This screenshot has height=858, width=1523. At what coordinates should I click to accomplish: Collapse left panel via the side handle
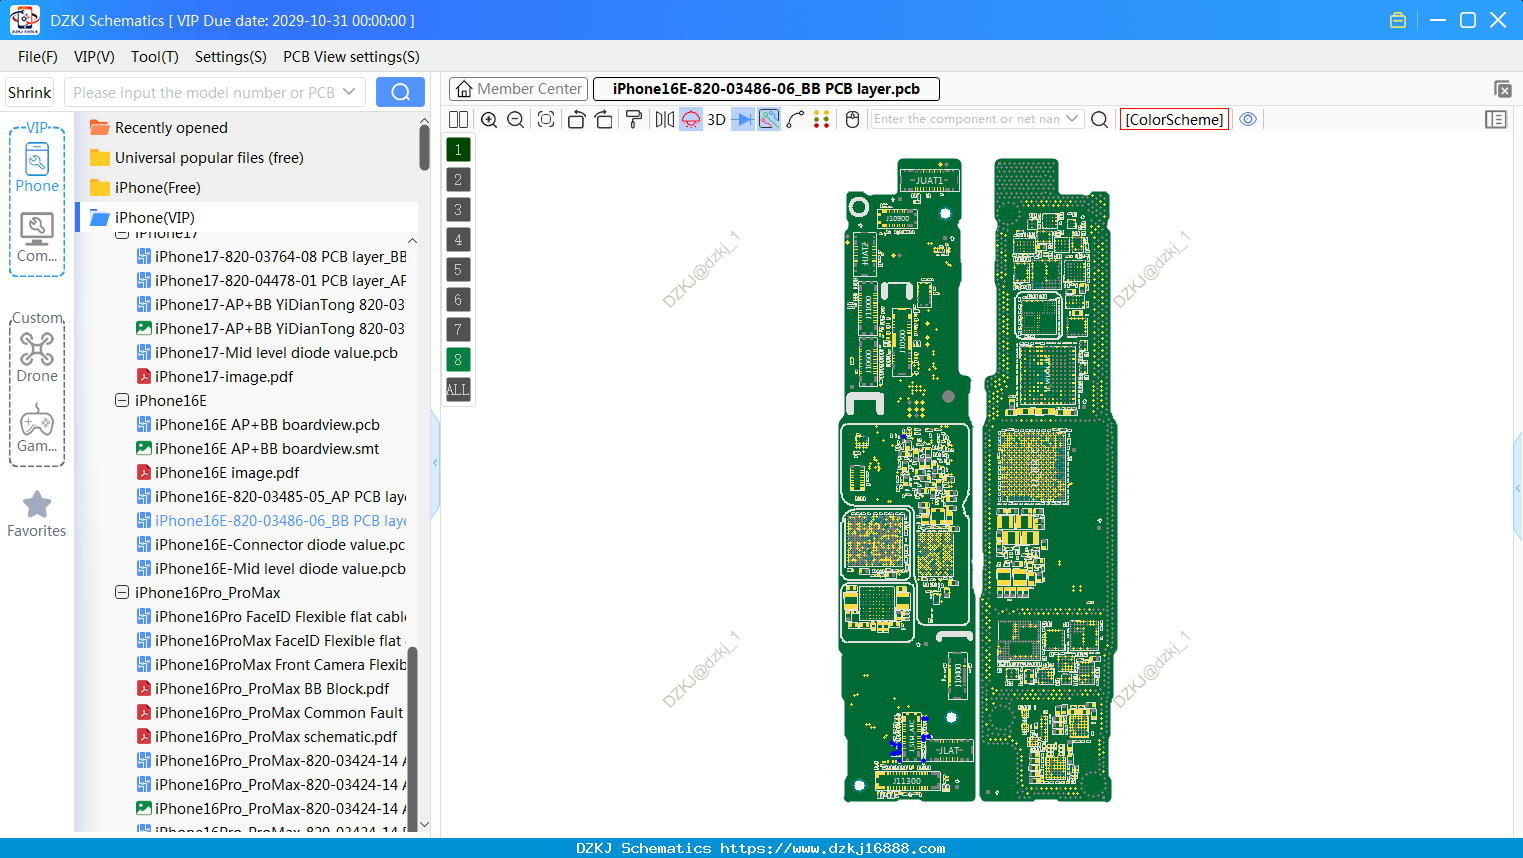[435, 463]
